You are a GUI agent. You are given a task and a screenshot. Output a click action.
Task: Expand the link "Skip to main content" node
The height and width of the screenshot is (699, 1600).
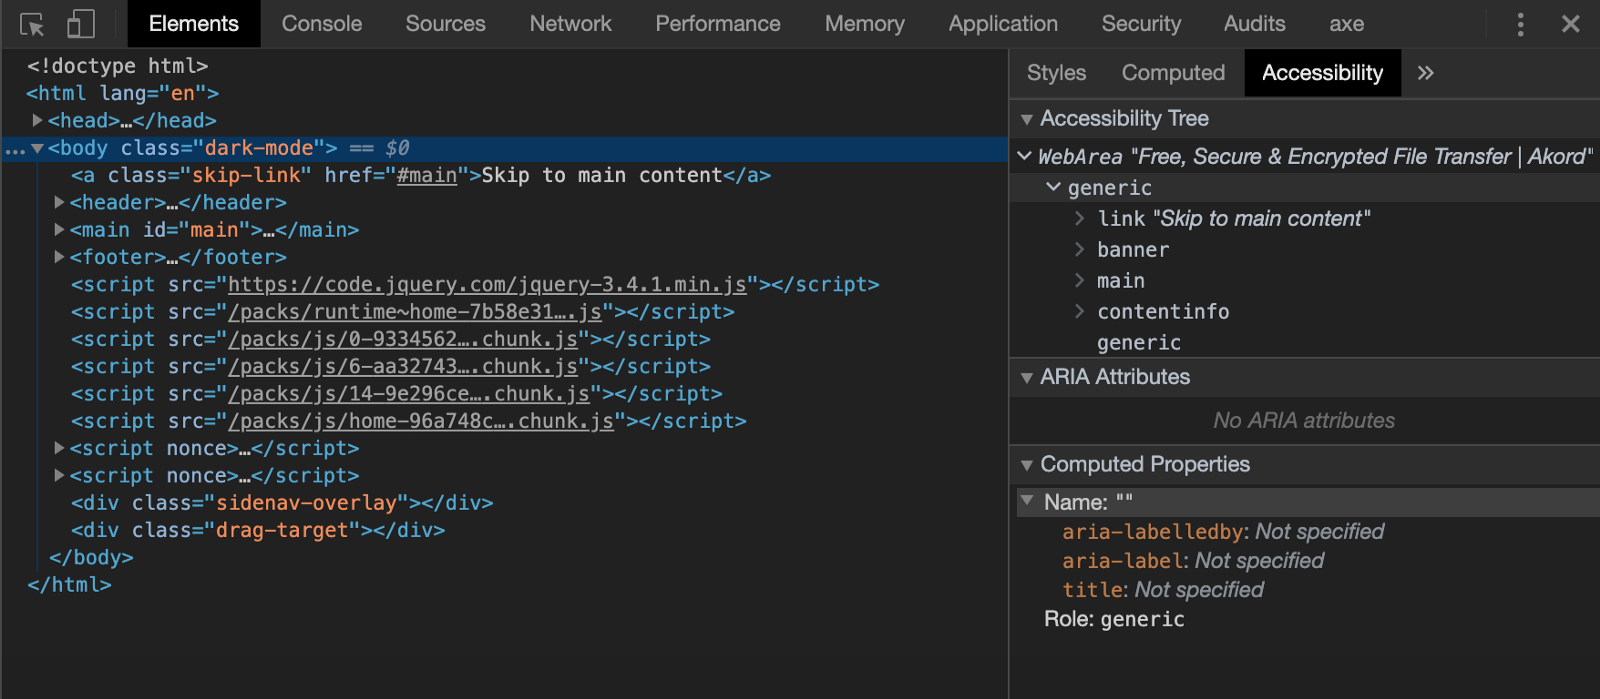[1079, 218]
